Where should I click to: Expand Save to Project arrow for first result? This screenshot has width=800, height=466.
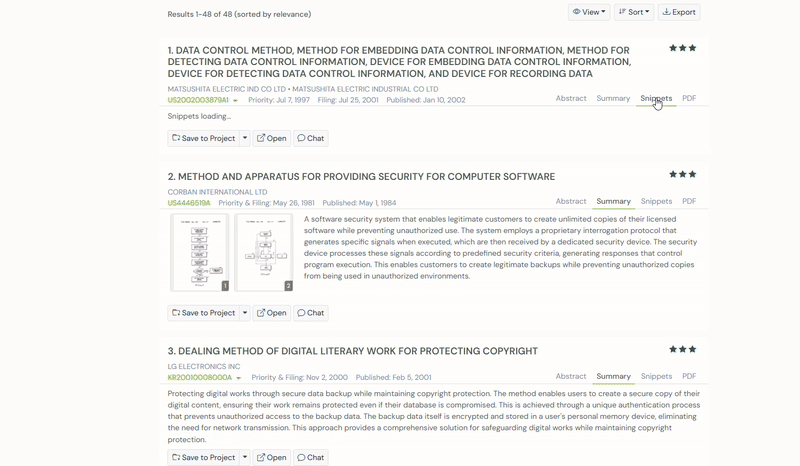pyautogui.click(x=245, y=139)
